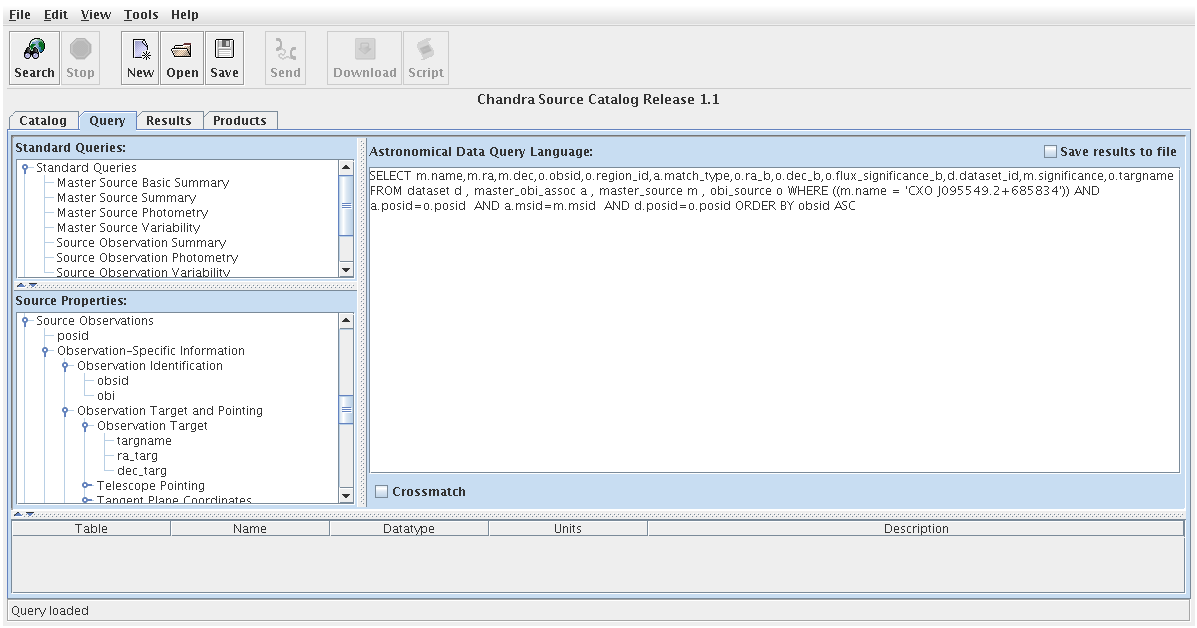1197x628 pixels.
Task: Toggle the Crossmatch checkbox
Action: (x=382, y=492)
